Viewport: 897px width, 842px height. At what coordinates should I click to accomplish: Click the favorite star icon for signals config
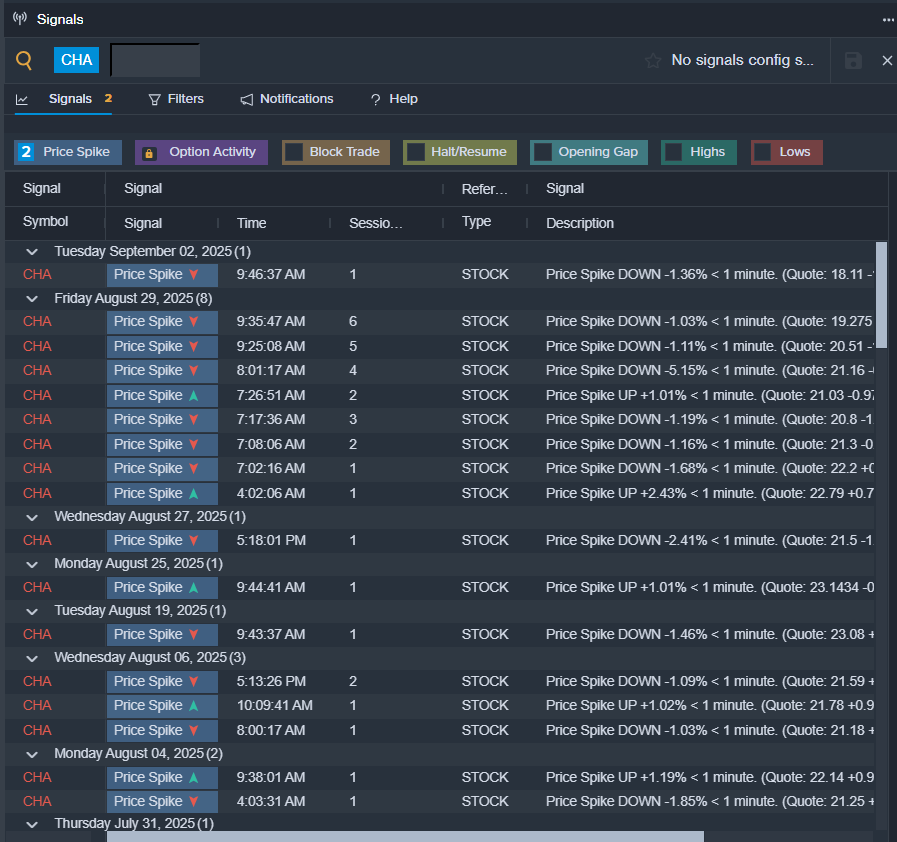point(653,61)
